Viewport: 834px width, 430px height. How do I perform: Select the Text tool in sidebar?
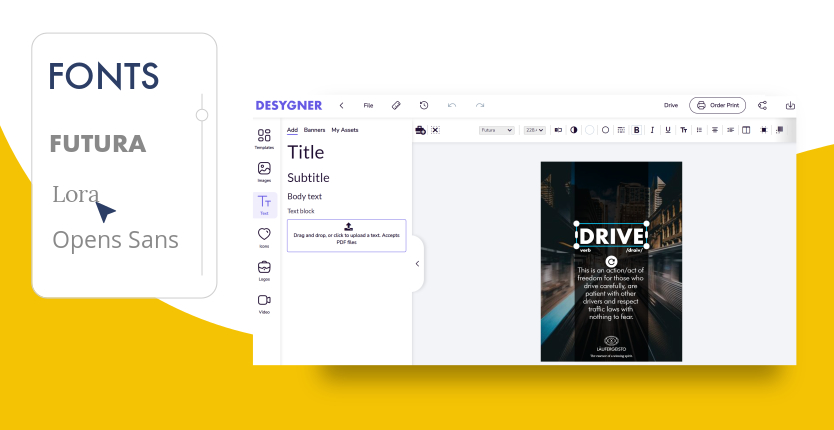click(264, 205)
